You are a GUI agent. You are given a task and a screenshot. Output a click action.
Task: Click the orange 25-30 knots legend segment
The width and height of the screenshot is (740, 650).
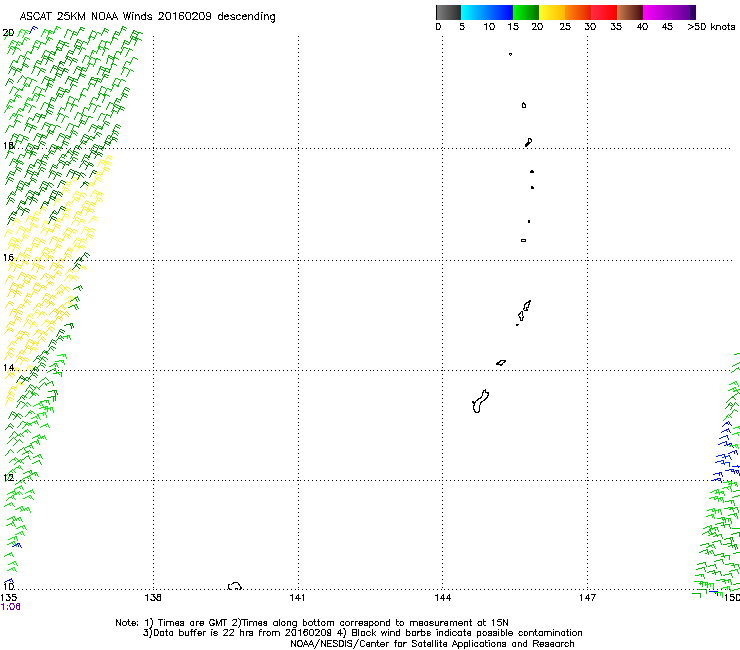click(x=578, y=12)
